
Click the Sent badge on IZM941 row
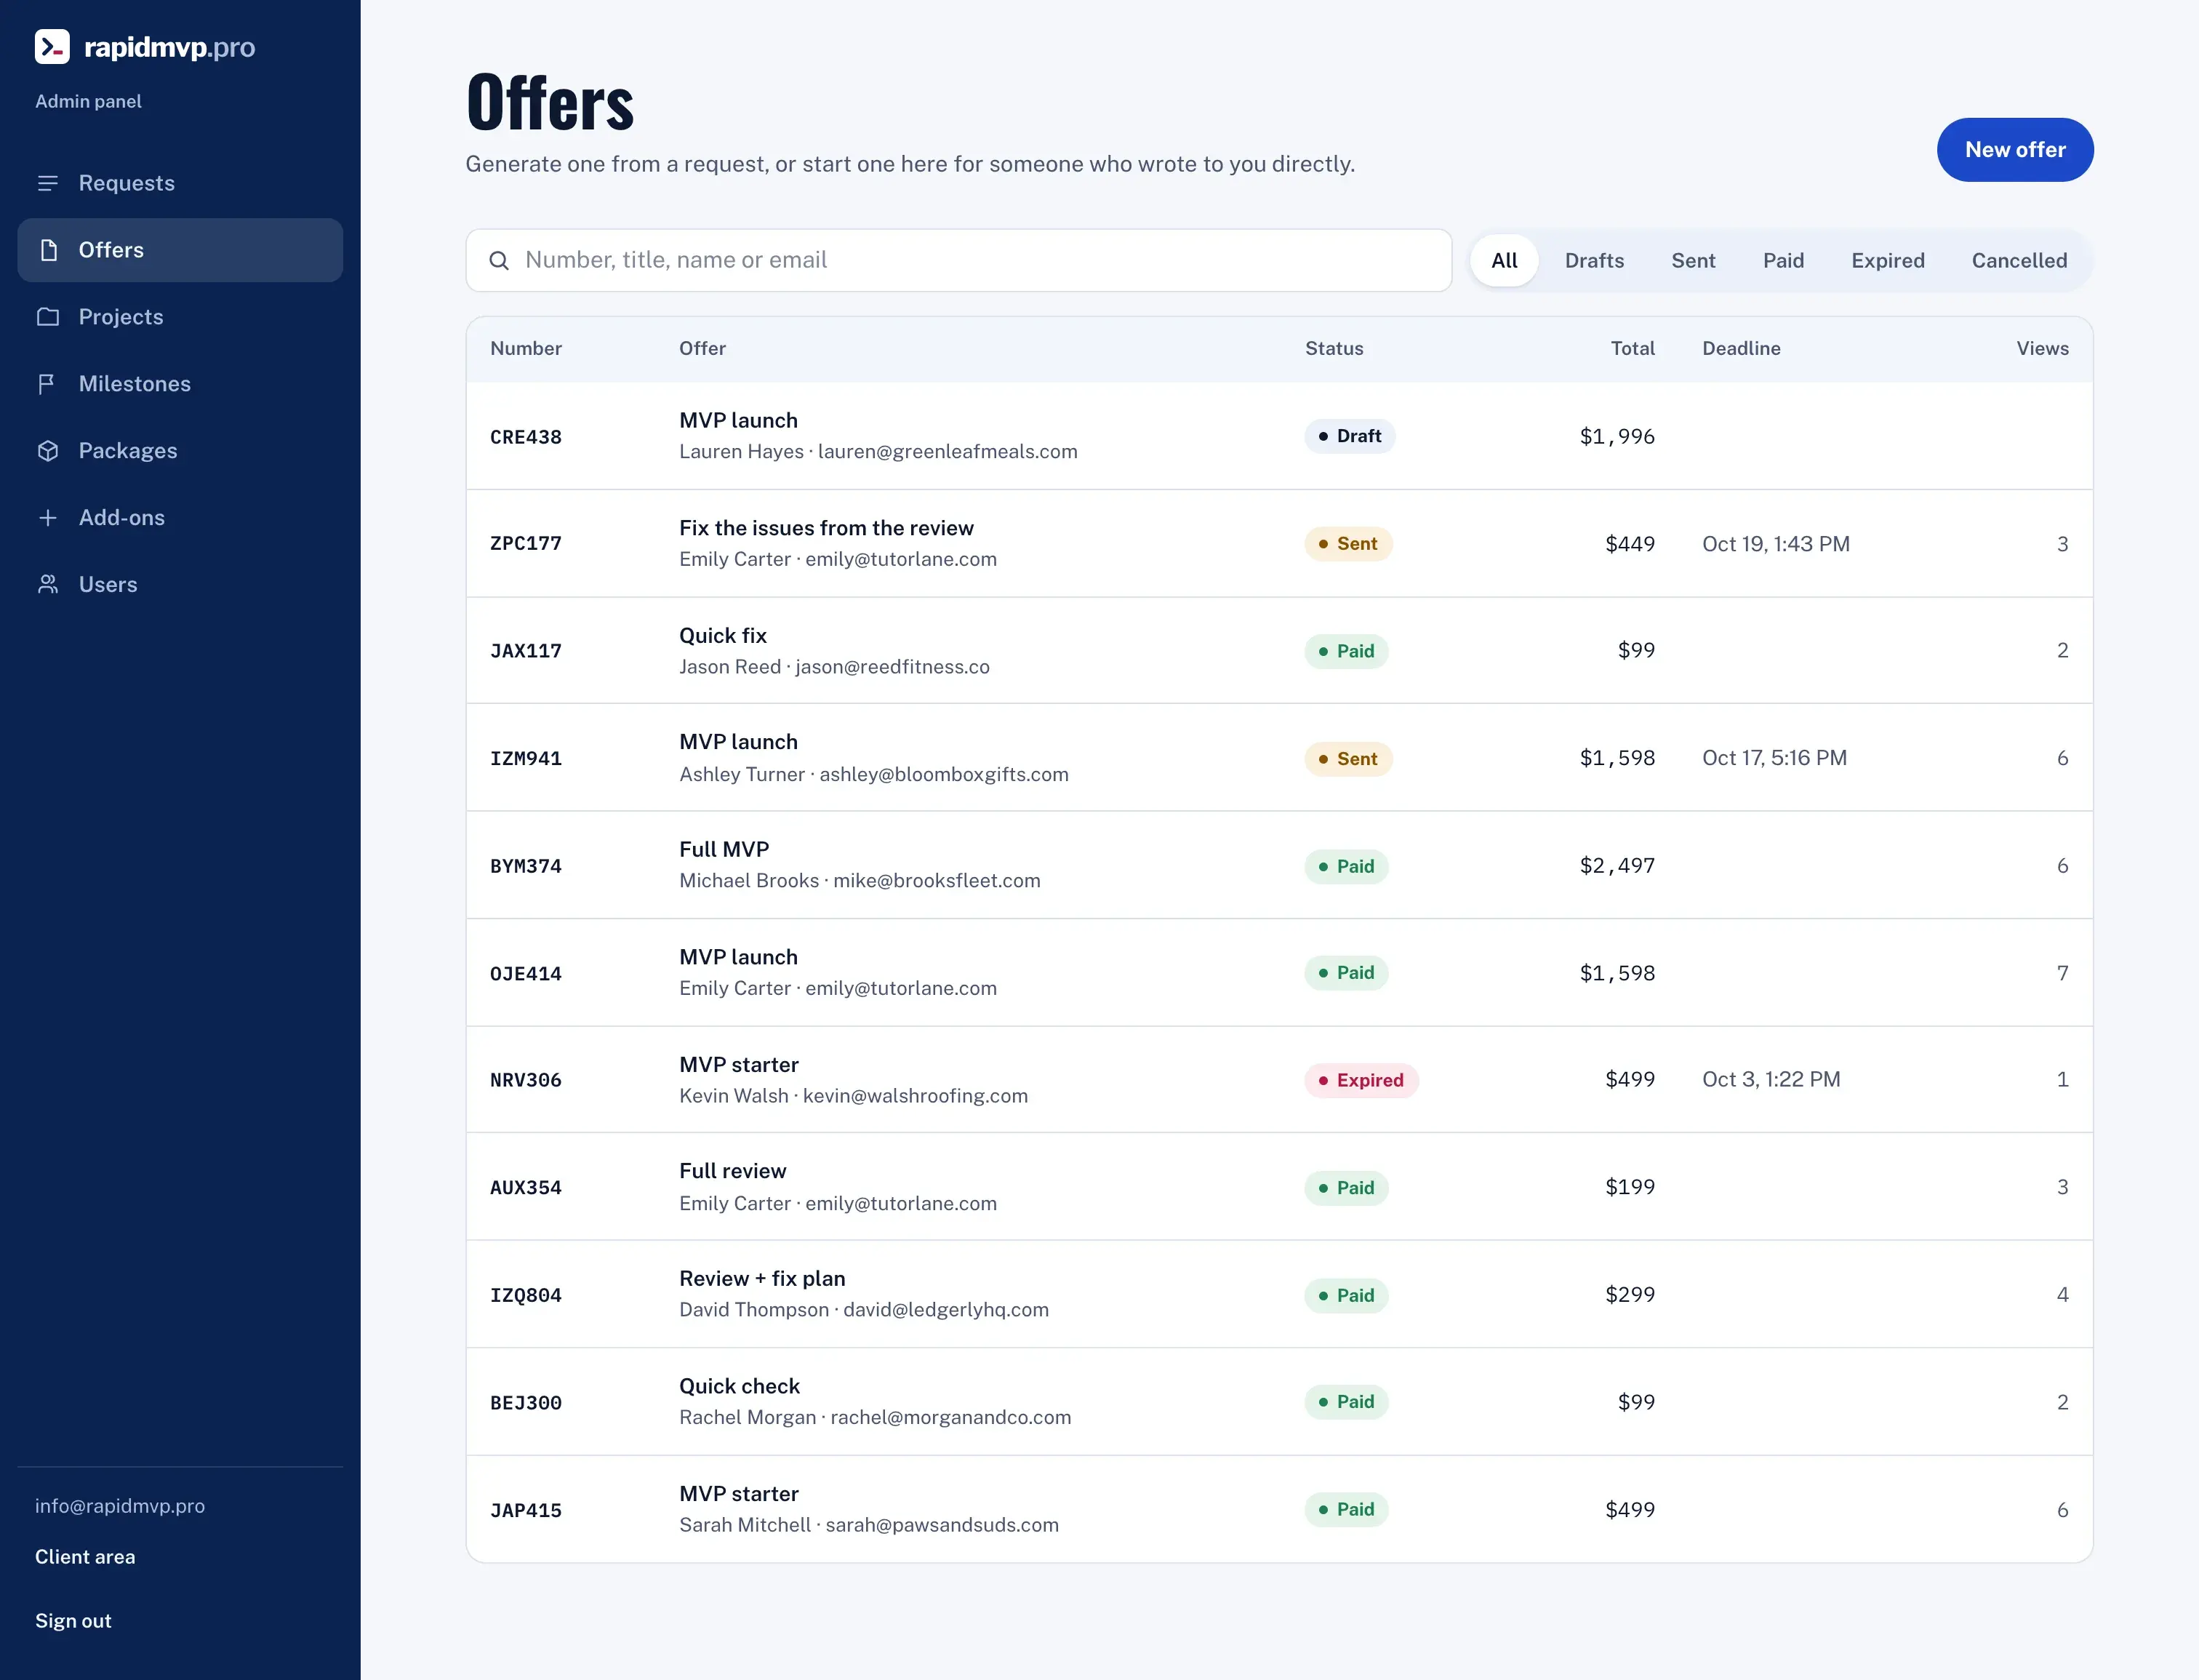1348,759
